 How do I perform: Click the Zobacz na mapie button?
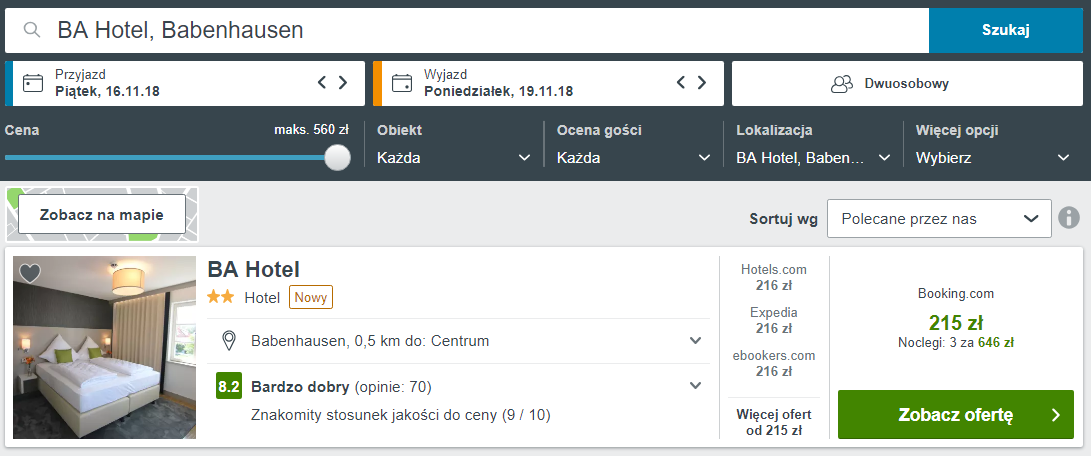tap(102, 214)
